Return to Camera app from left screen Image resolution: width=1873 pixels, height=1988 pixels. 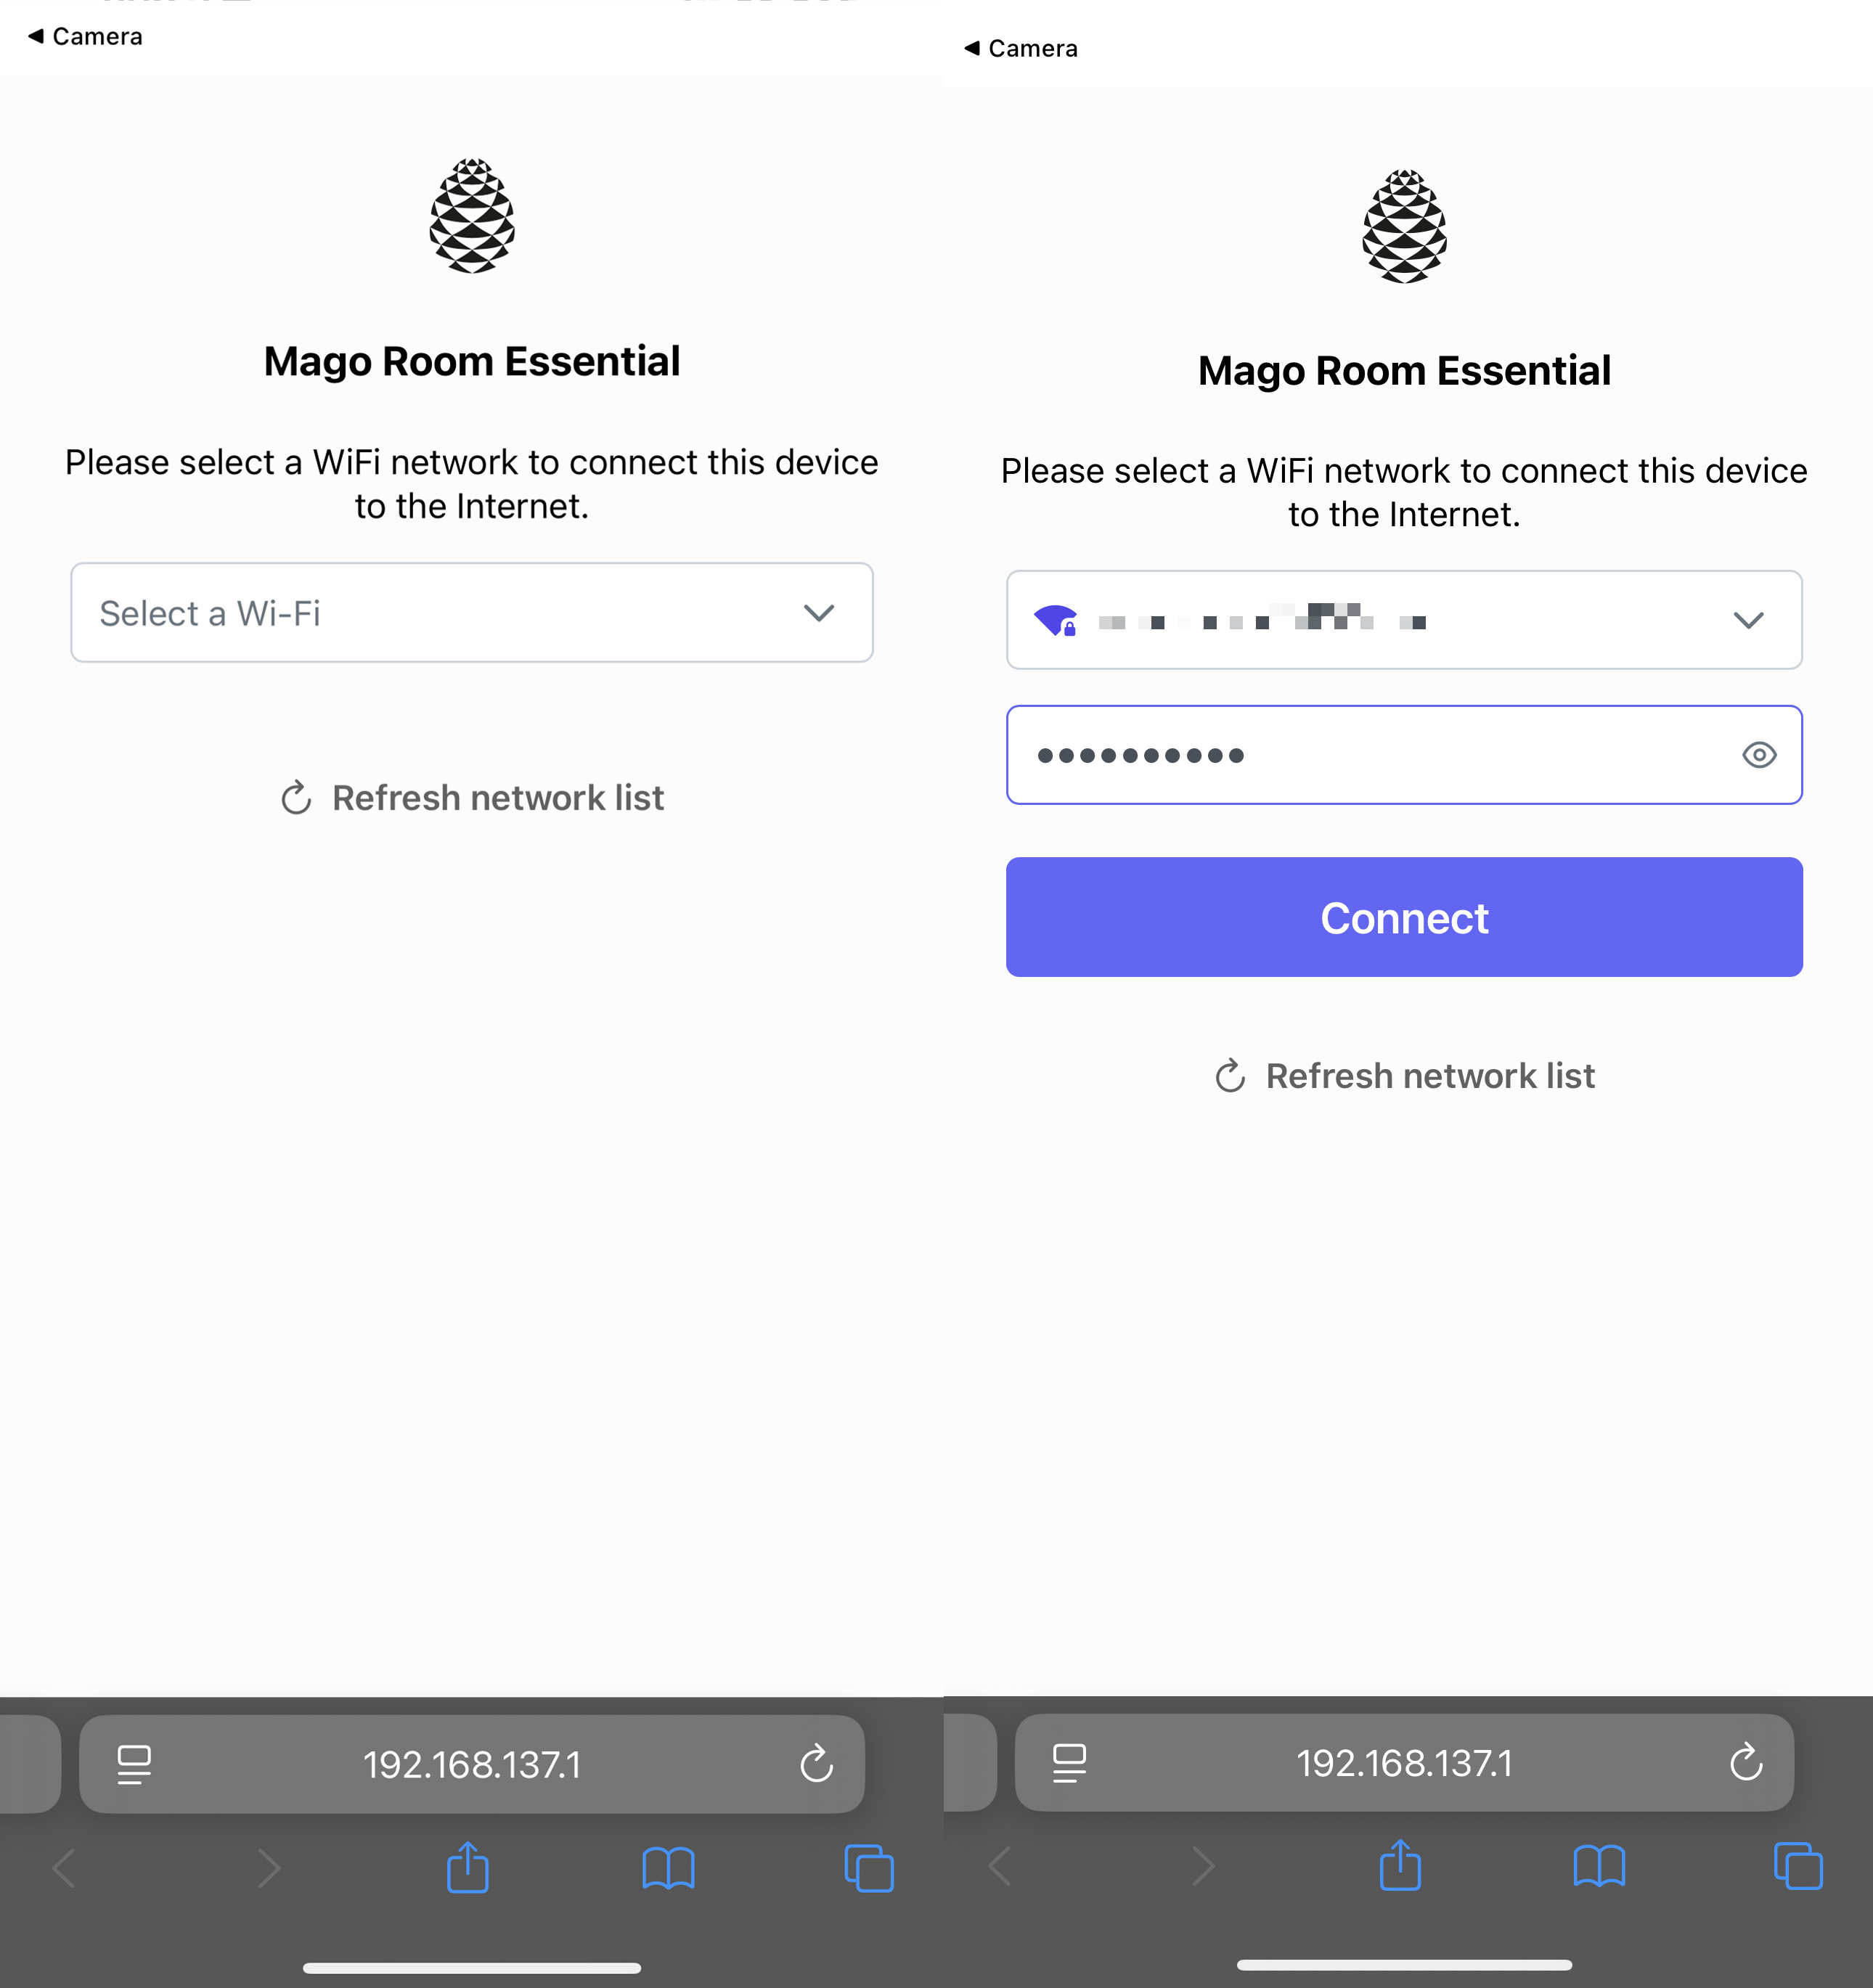pos(86,37)
